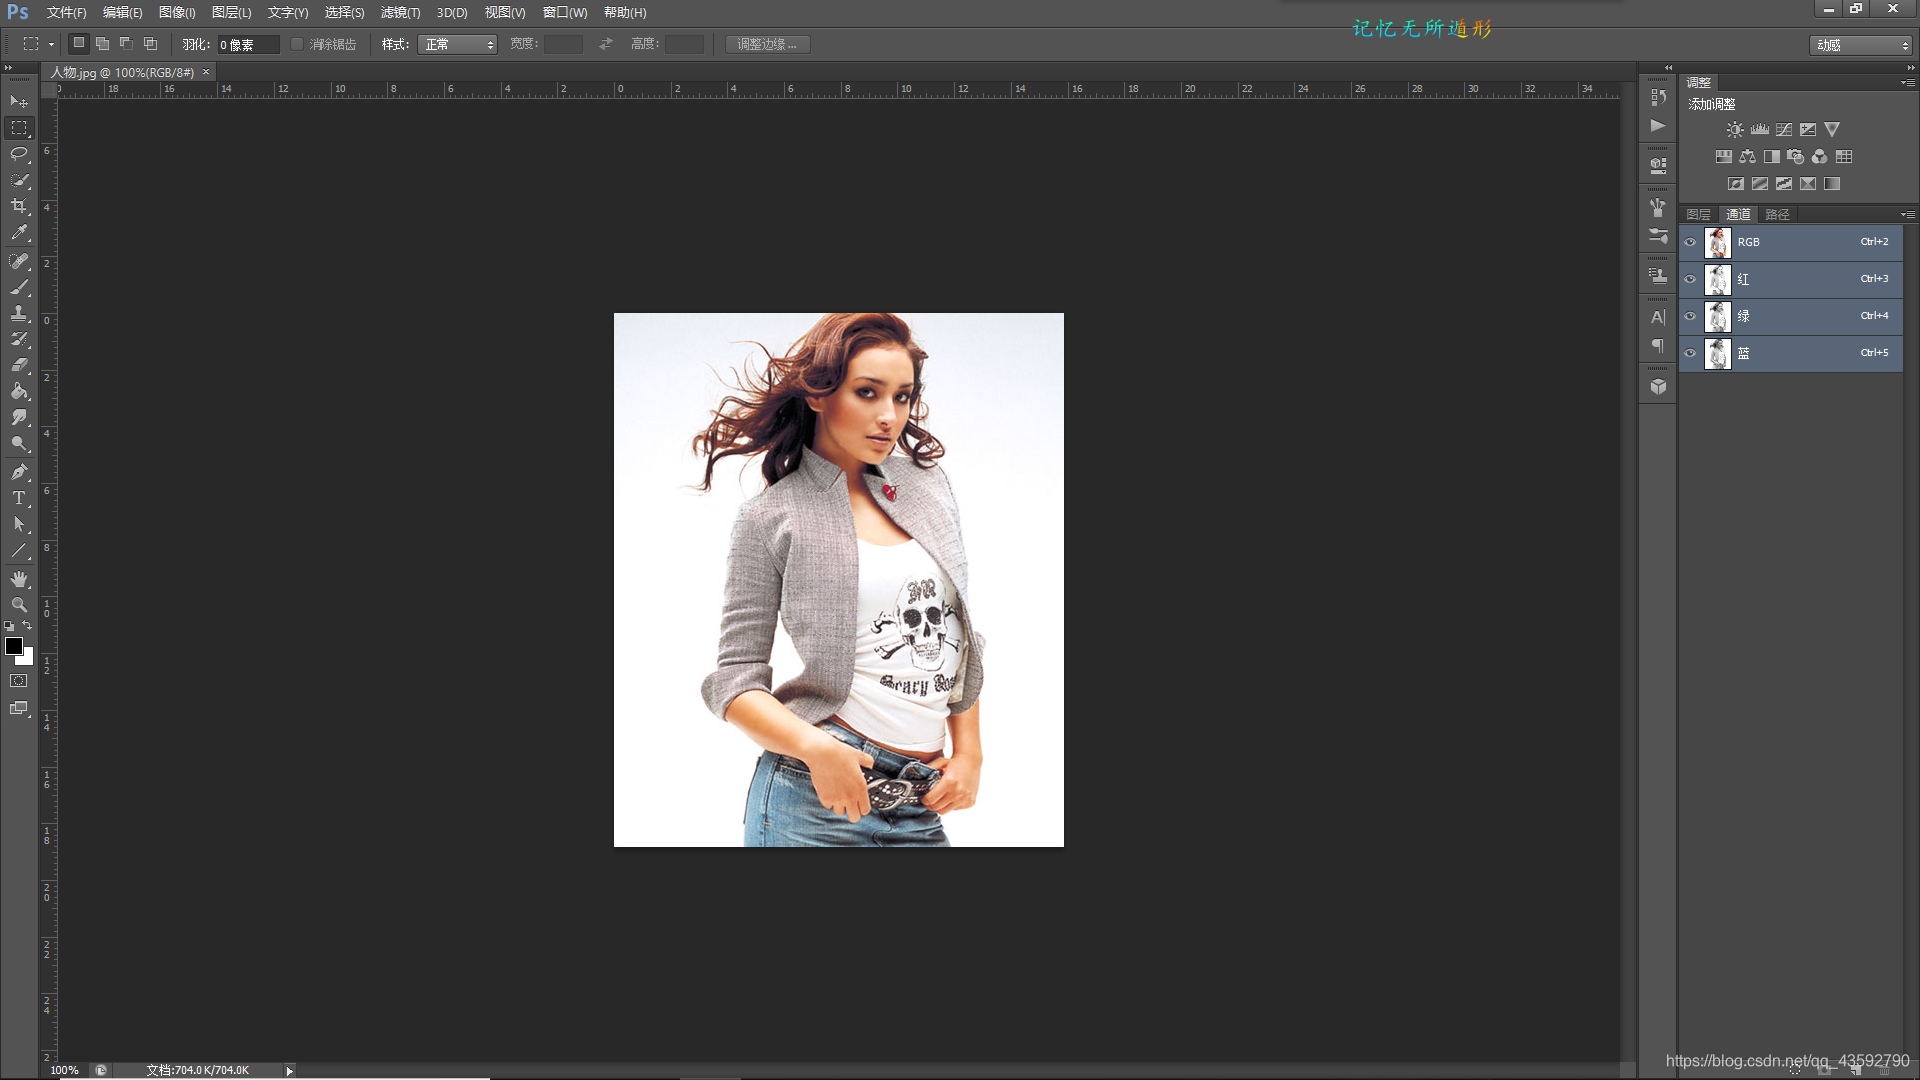Select the Clone Stamp tool

[x=19, y=313]
